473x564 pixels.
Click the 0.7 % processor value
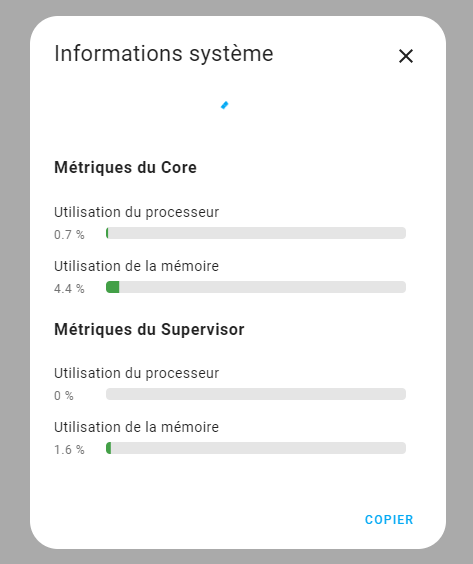(69, 235)
